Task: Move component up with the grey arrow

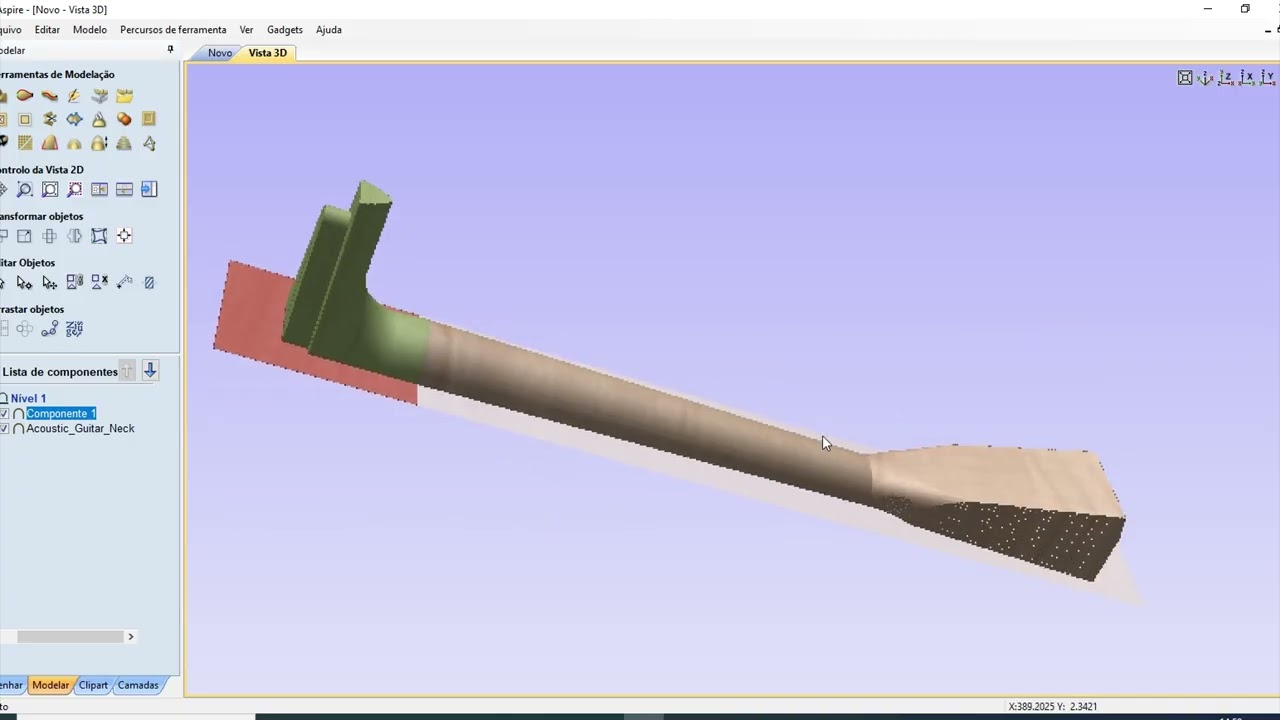Action: point(127,371)
